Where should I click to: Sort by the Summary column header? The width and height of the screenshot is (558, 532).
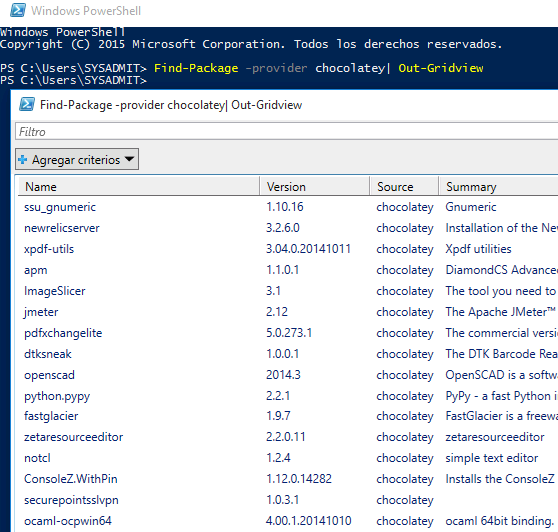(498, 186)
